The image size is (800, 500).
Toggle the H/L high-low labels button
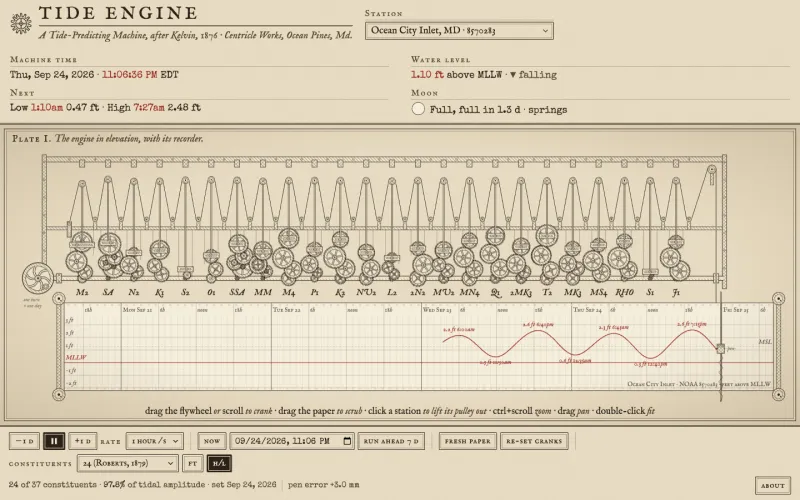tap(219, 463)
